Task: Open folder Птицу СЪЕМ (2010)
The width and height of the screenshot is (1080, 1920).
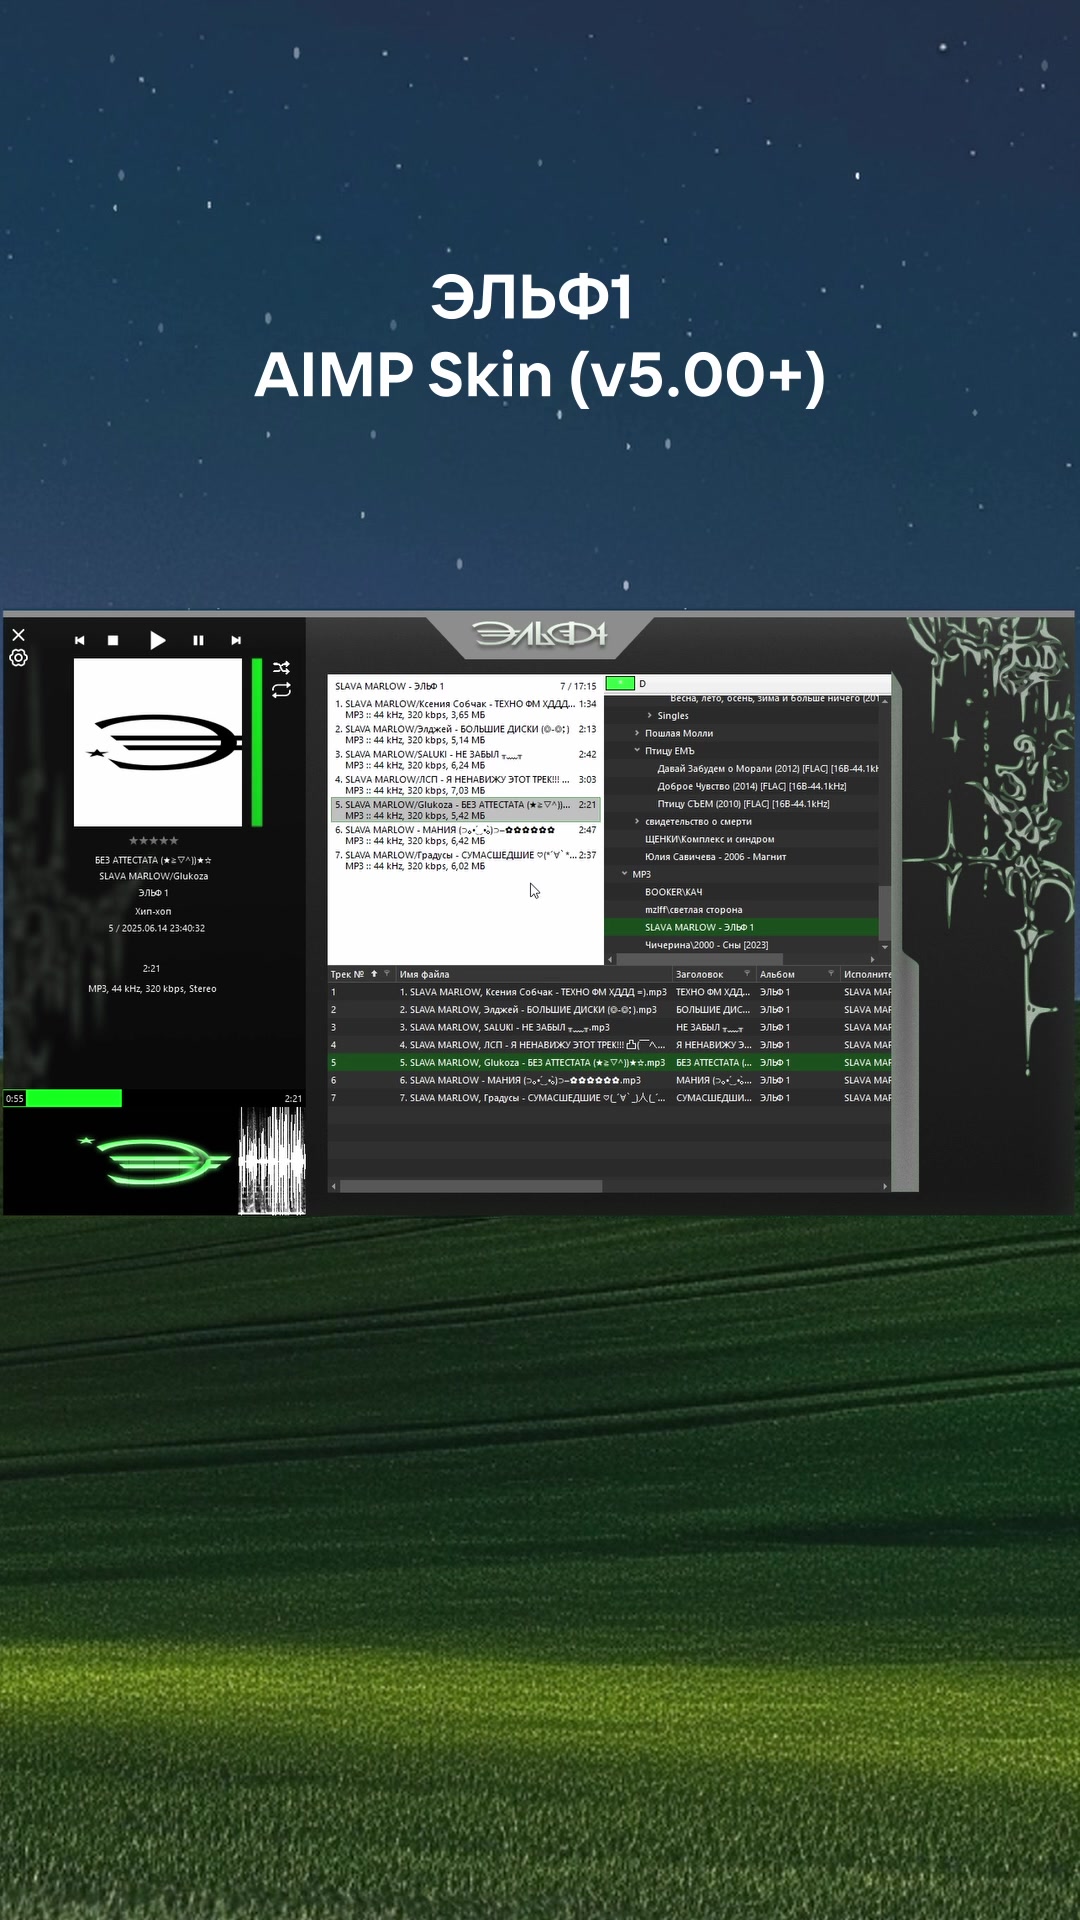Action: point(743,803)
